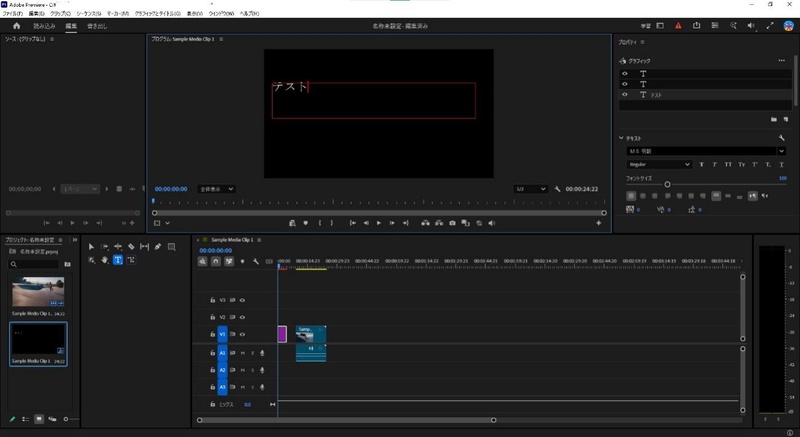Open the font family dropdown
800x437 pixels.
coord(781,151)
